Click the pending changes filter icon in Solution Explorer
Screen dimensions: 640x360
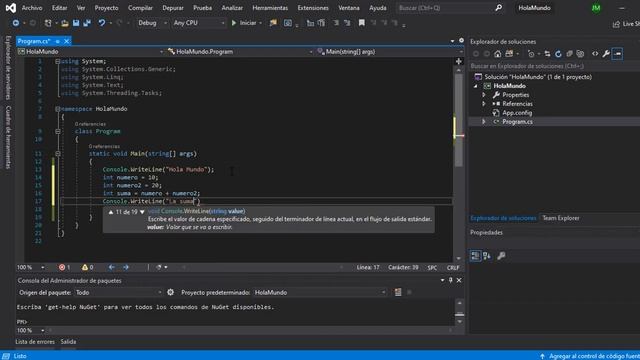[x=531, y=54]
